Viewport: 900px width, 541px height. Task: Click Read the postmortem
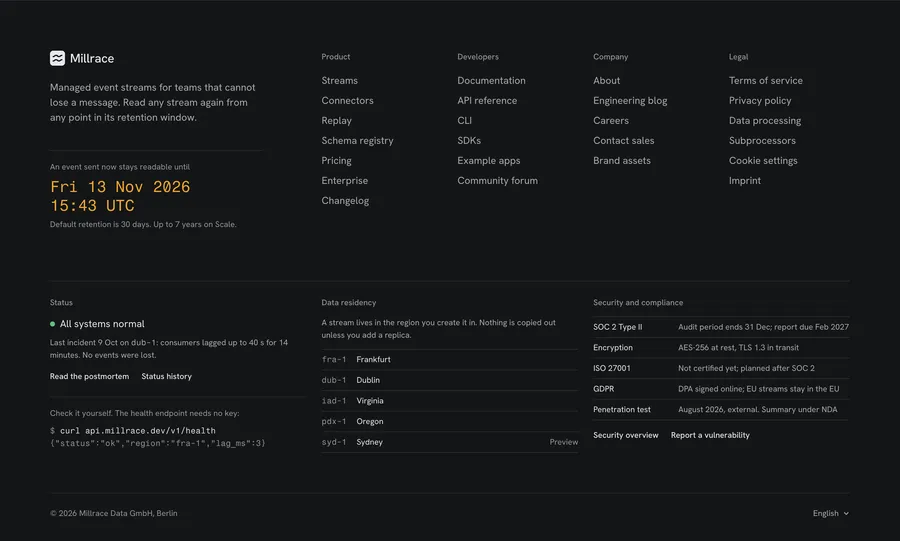pyautogui.click(x=89, y=376)
